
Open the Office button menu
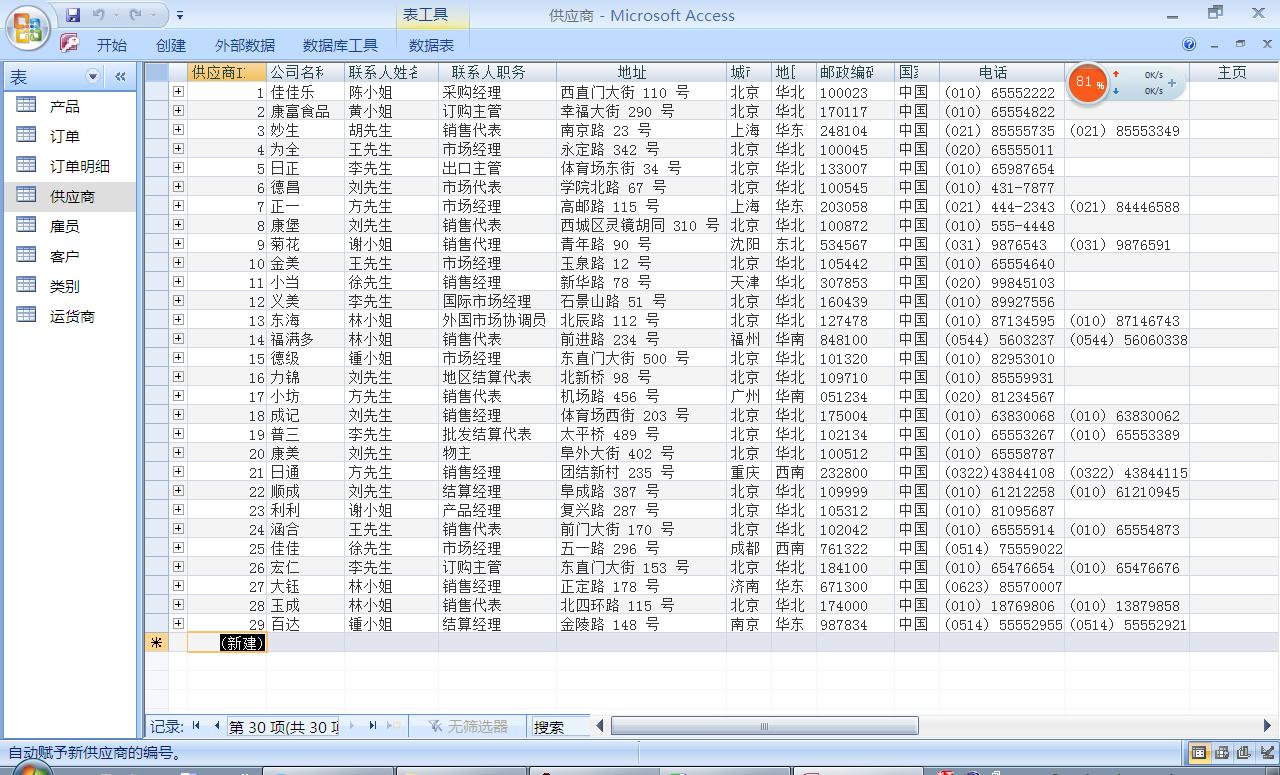coord(27,27)
